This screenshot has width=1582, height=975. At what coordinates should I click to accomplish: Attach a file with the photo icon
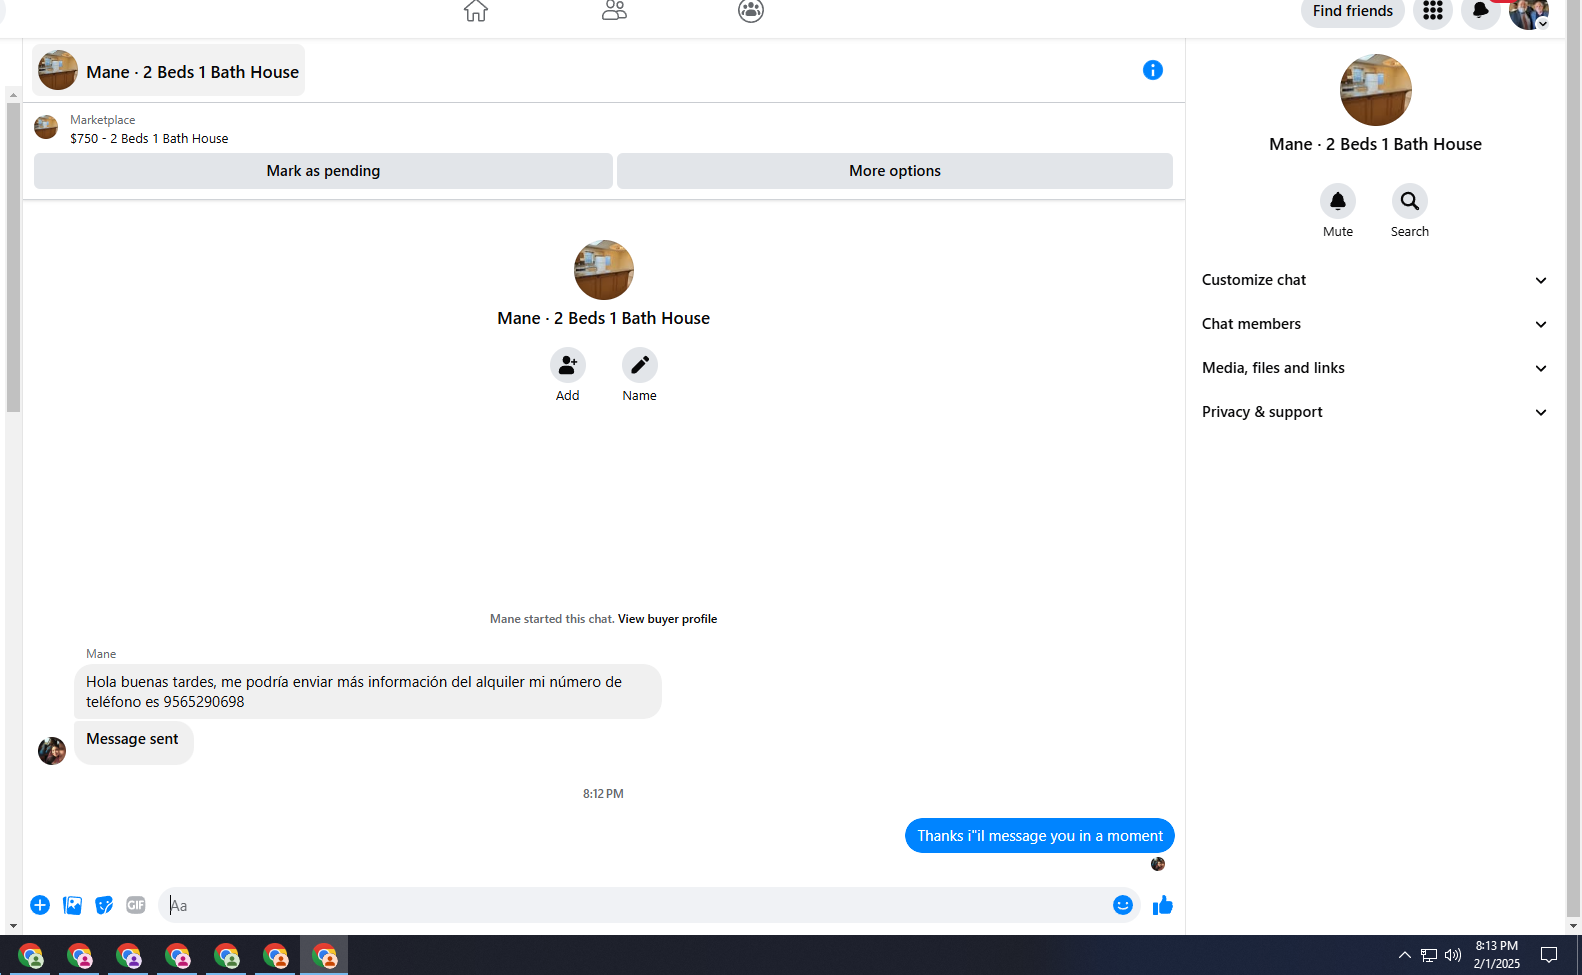coord(72,905)
